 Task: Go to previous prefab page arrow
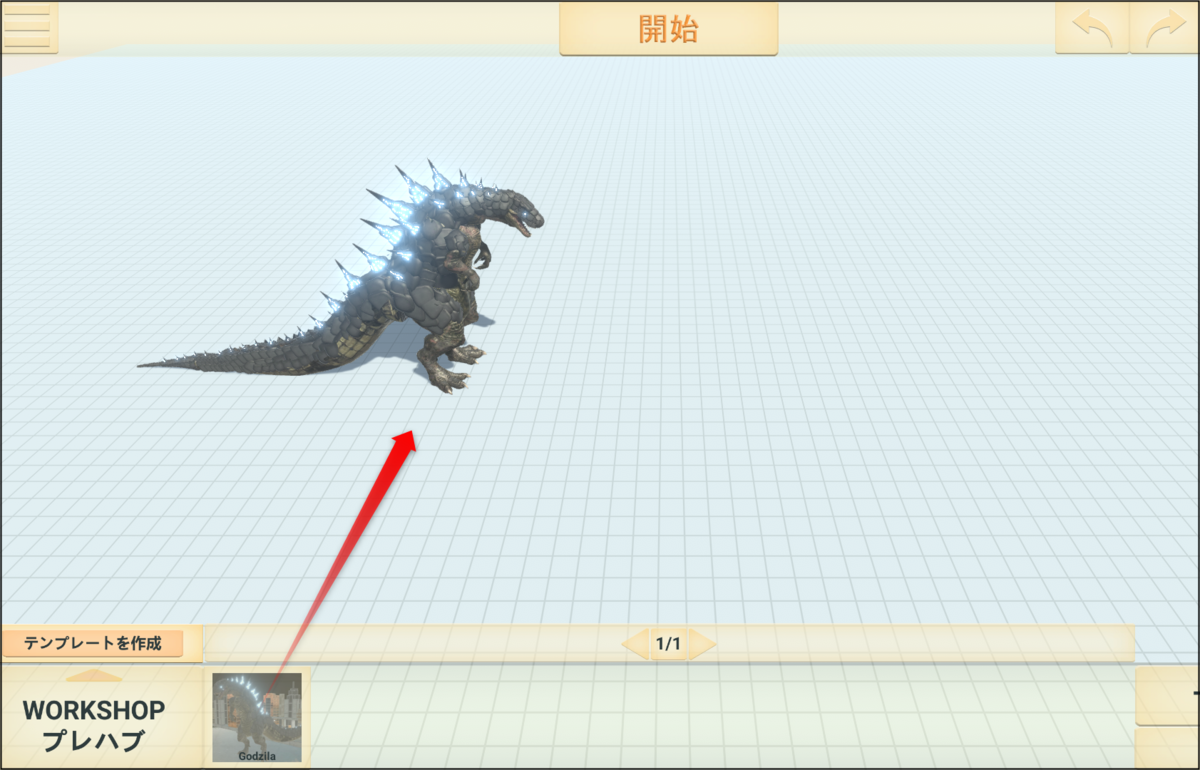coord(635,644)
